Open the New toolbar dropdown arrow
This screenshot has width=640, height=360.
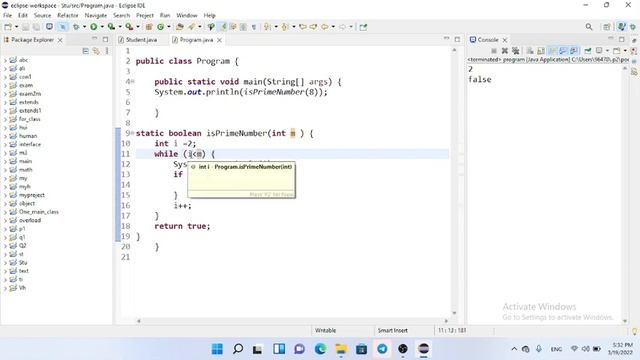[16, 27]
